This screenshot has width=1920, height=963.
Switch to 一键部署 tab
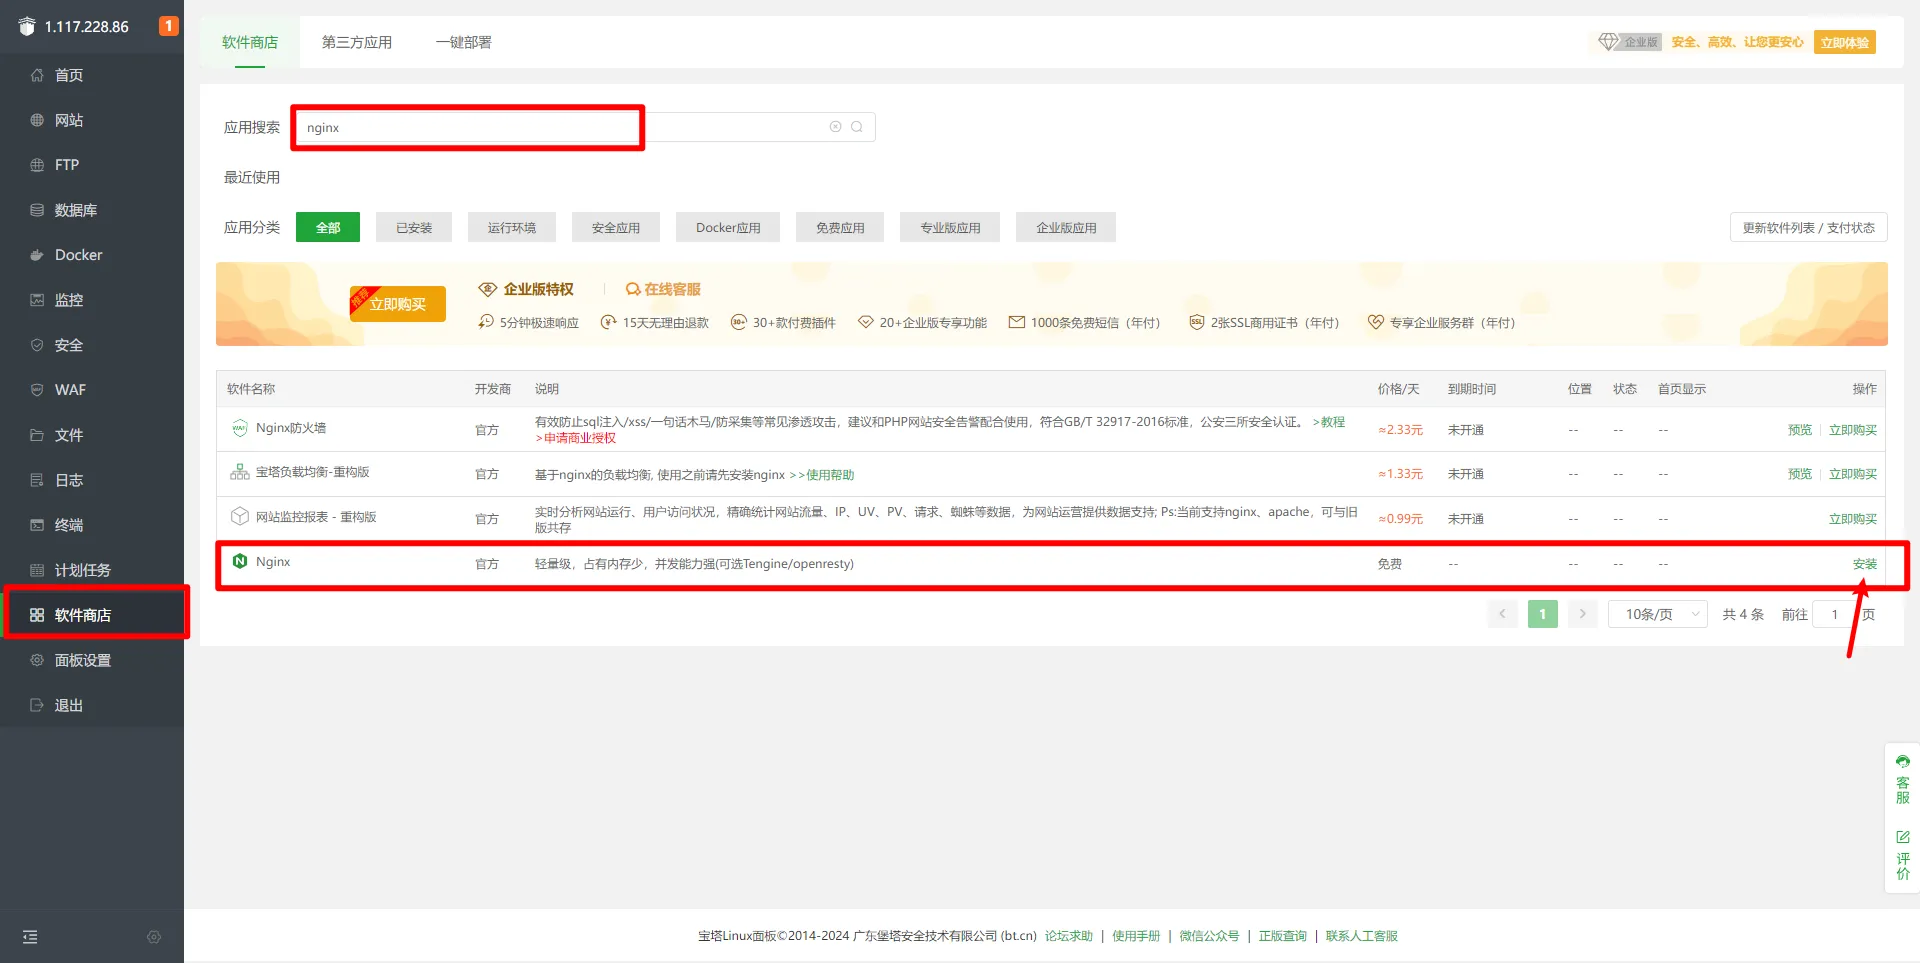pyautogui.click(x=464, y=42)
